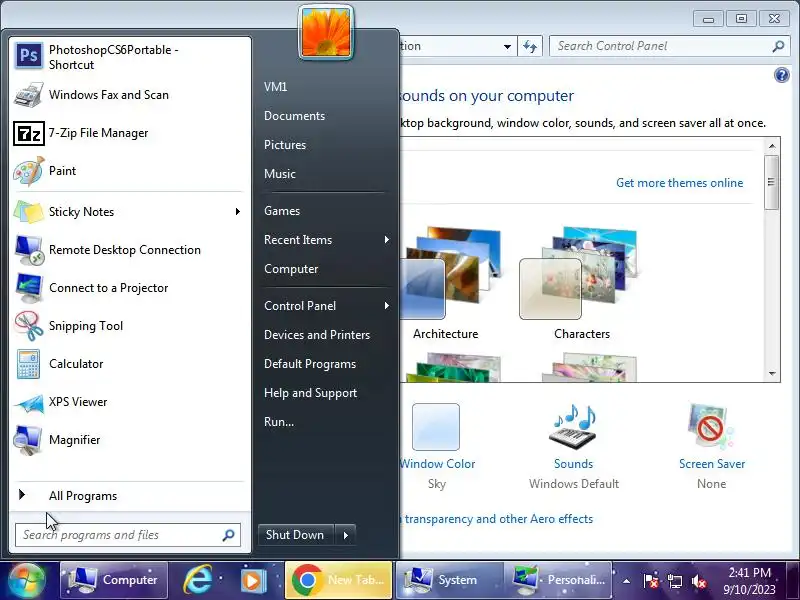
Task: Open Games from Start menu
Action: tap(282, 211)
